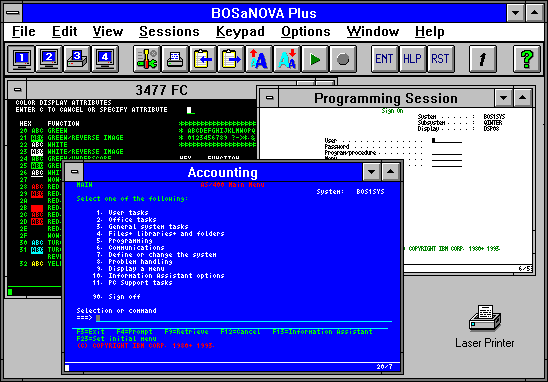This screenshot has width=548, height=382.
Task: Switch to session 2 display icon
Action: (x=49, y=59)
